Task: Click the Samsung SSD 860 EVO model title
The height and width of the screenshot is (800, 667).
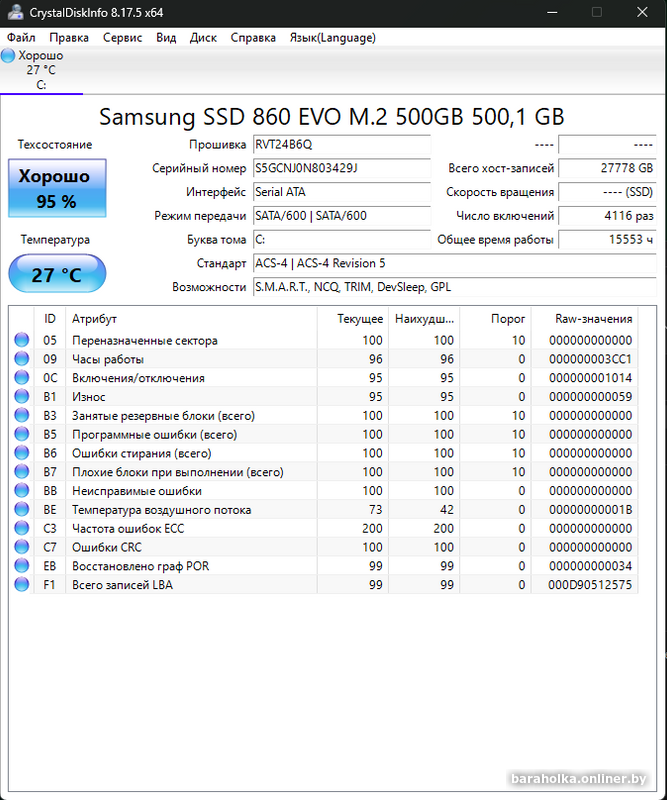Action: (x=332, y=117)
